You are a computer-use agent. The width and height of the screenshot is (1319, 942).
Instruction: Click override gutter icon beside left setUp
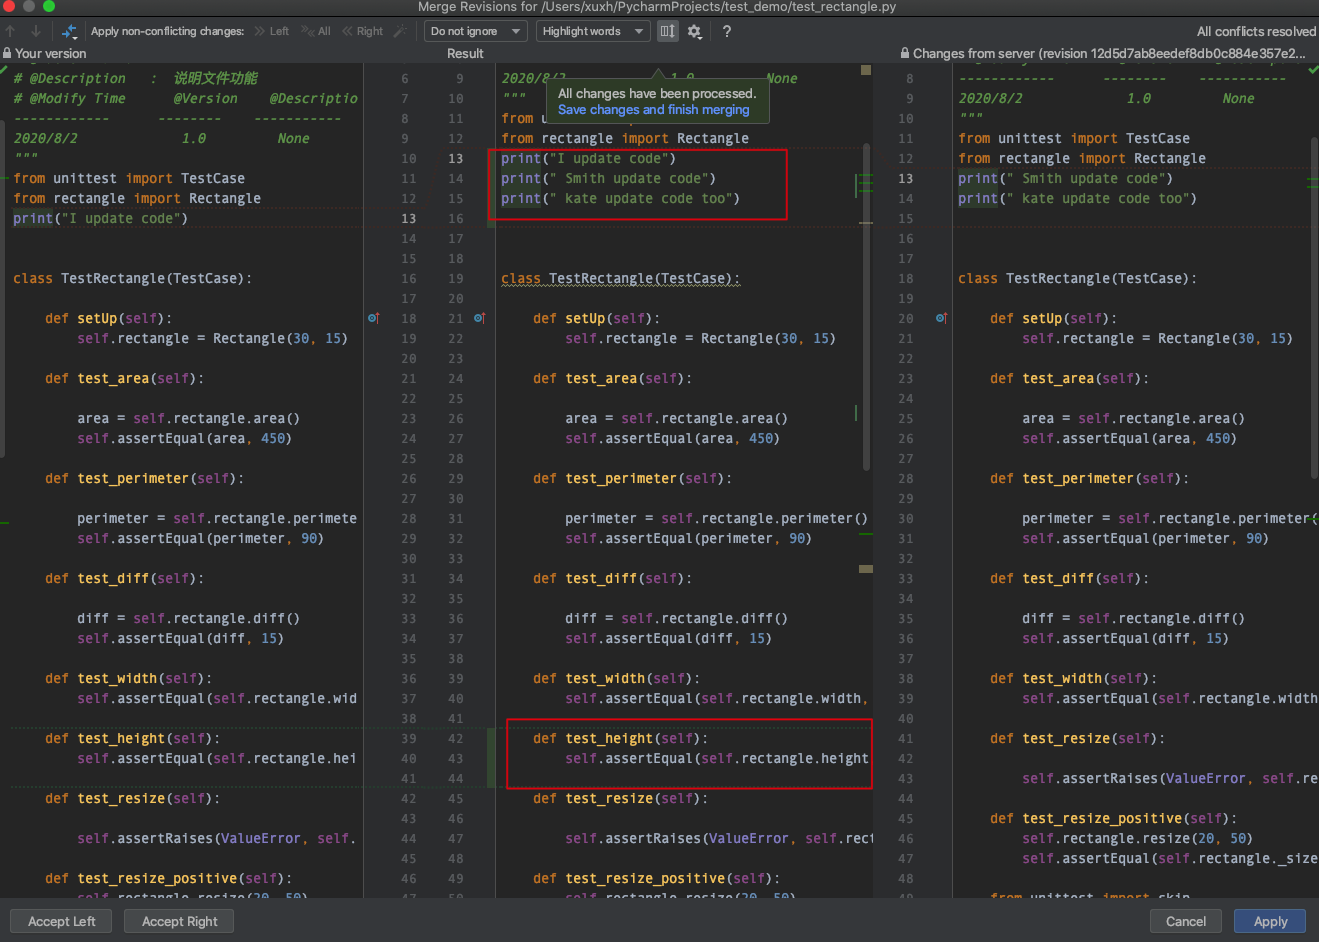tap(373, 318)
